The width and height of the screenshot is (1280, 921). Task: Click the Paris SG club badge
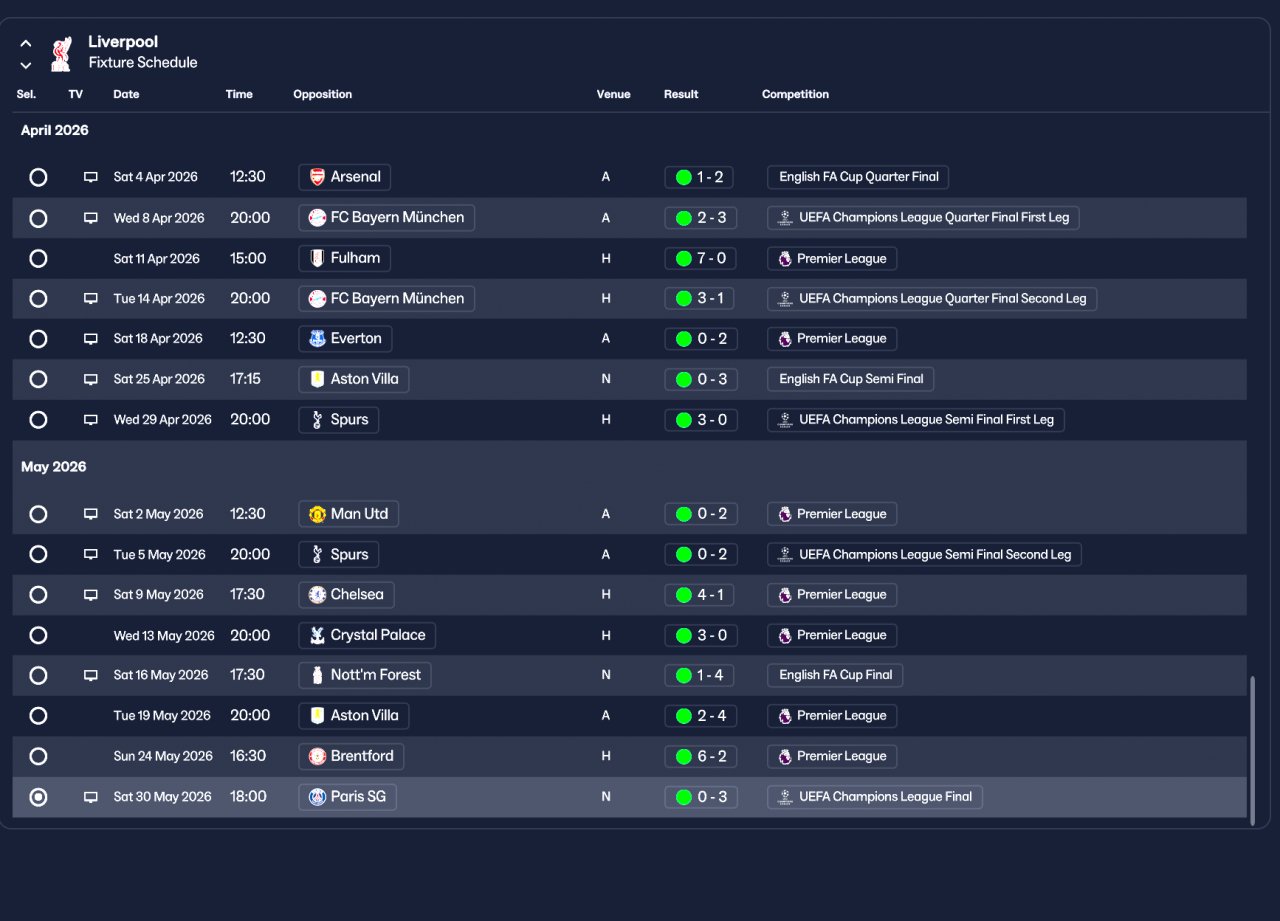click(317, 797)
